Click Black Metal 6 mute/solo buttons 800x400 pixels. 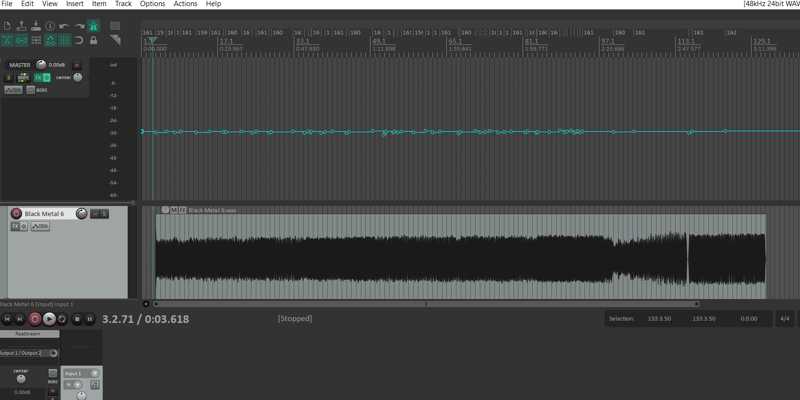tap(99, 214)
